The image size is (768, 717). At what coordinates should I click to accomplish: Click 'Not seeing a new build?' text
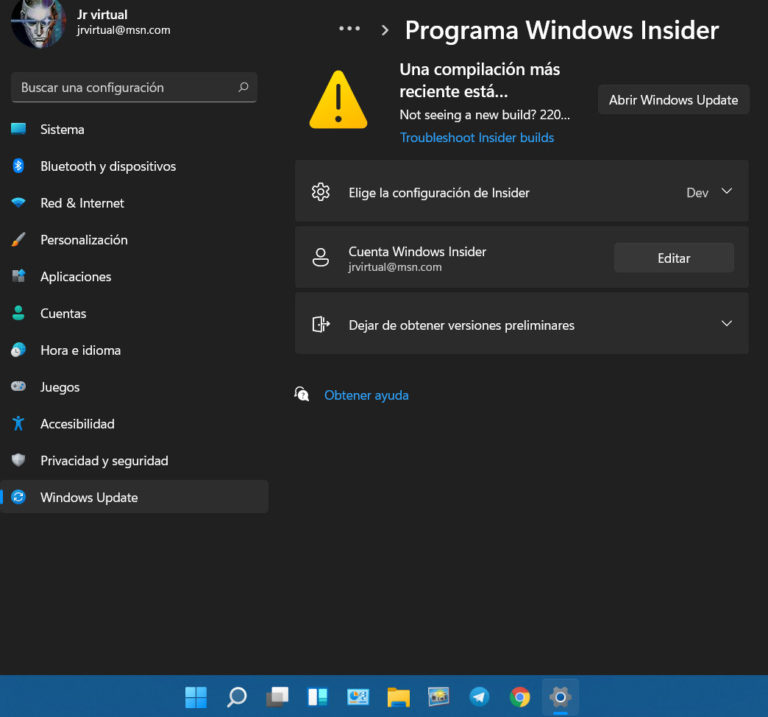click(x=468, y=115)
